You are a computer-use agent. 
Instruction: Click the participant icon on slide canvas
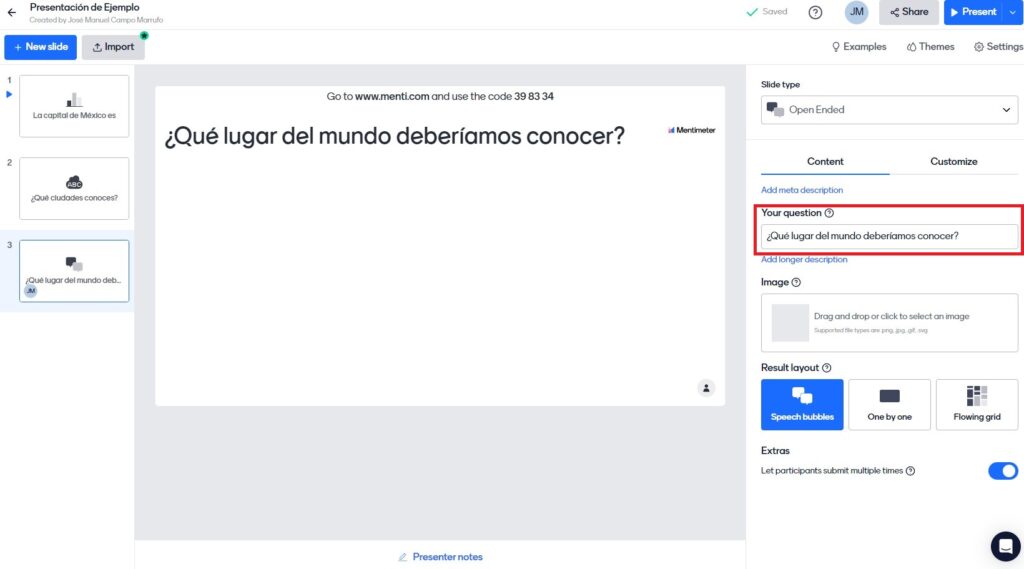706,388
